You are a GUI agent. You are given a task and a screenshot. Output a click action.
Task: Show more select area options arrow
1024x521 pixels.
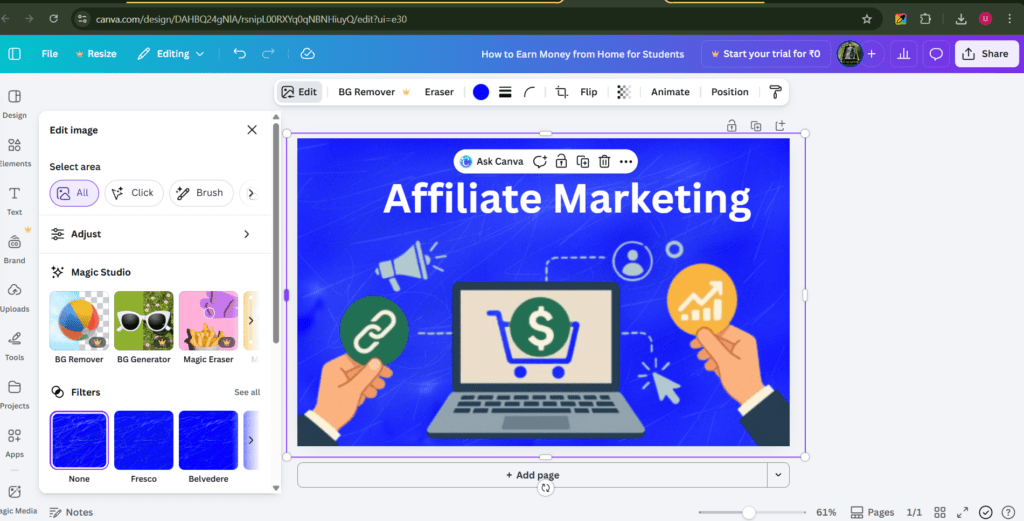pos(251,193)
